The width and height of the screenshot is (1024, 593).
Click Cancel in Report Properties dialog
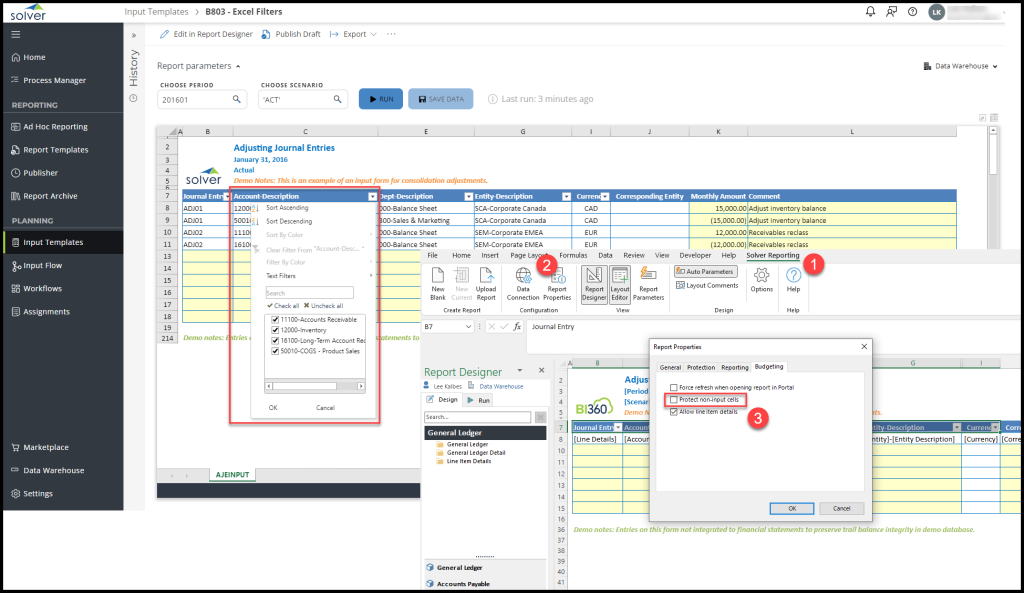(841, 508)
